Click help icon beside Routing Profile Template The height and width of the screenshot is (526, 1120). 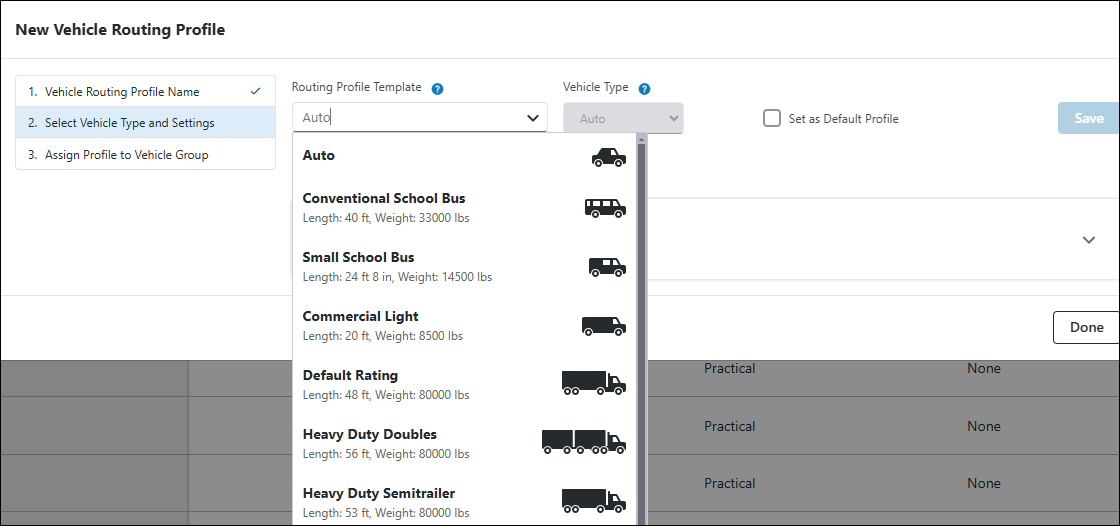437,88
